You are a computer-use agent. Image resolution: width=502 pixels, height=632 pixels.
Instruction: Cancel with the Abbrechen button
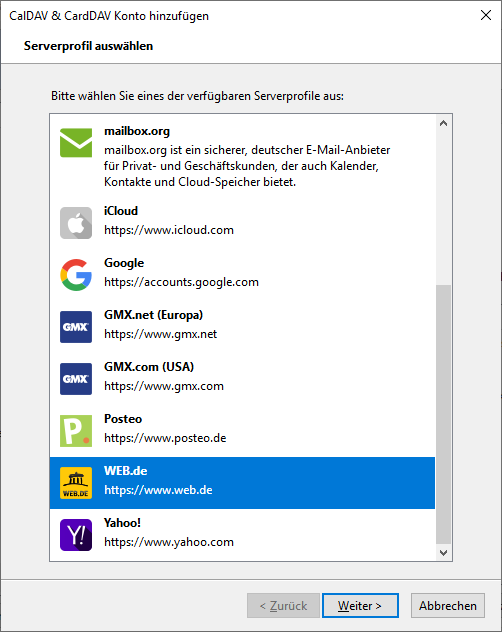pyautogui.click(x=448, y=605)
